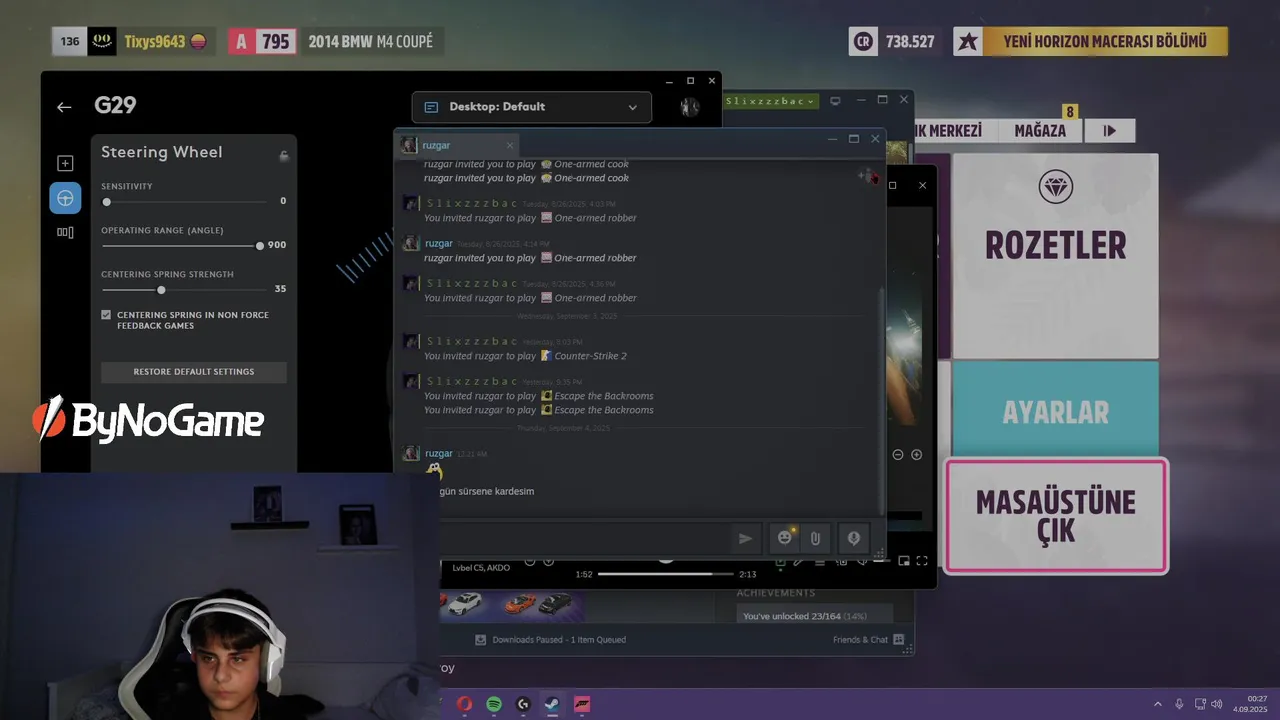Select the MASAÜSTÜNE ÇIK tile
The image size is (1280, 720).
tap(1055, 516)
